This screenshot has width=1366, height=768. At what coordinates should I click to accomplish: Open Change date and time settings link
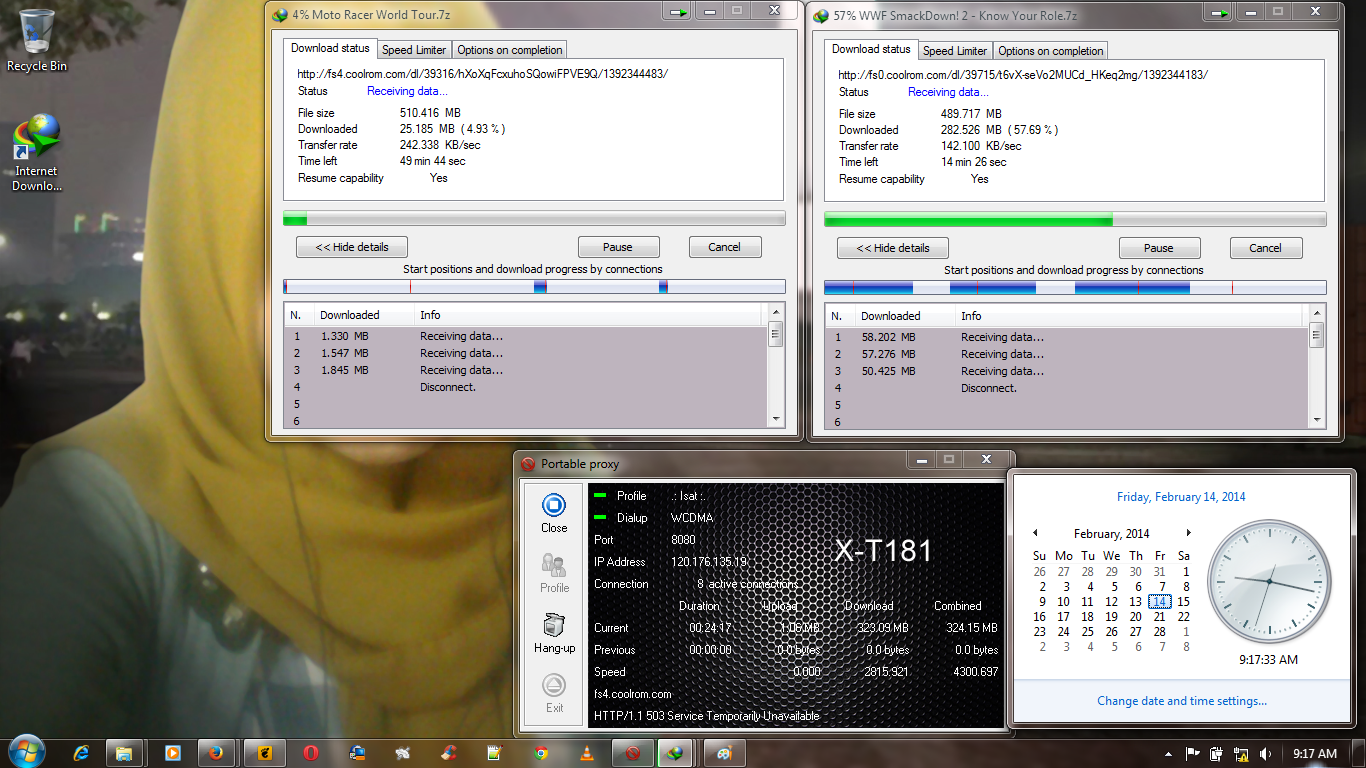[x=1182, y=701]
